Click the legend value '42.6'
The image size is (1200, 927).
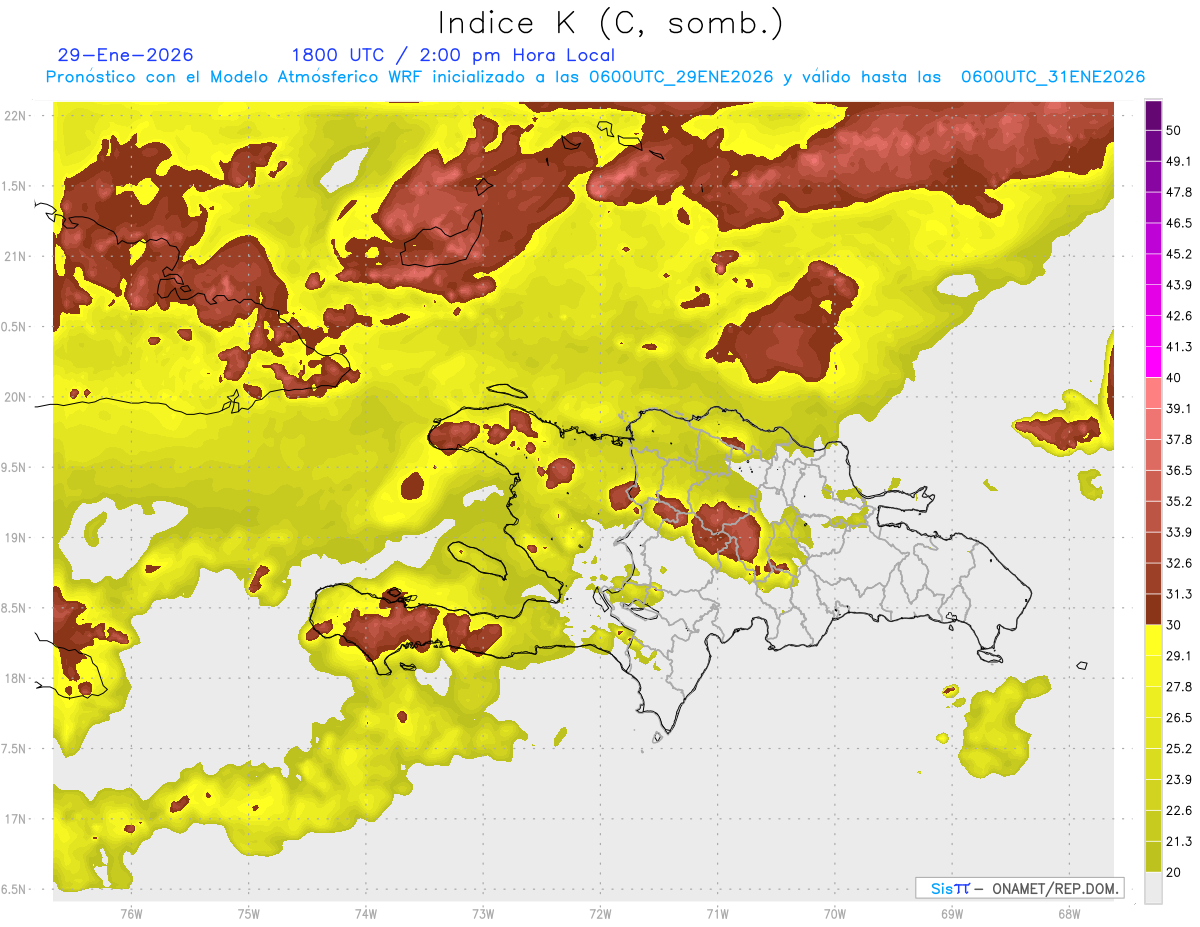coord(1179,316)
